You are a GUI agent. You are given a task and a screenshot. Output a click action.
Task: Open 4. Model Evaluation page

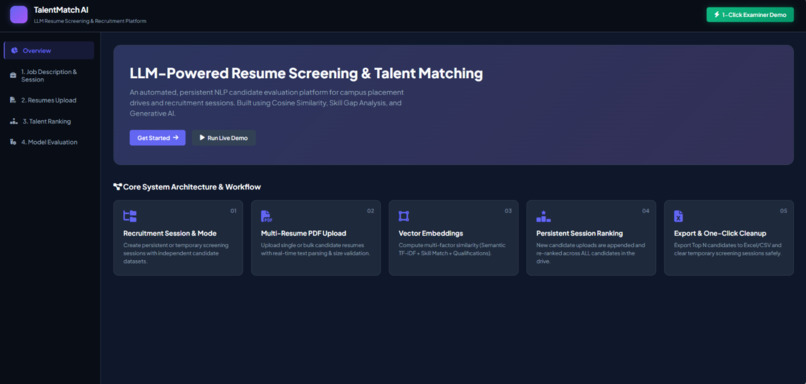tap(49, 142)
